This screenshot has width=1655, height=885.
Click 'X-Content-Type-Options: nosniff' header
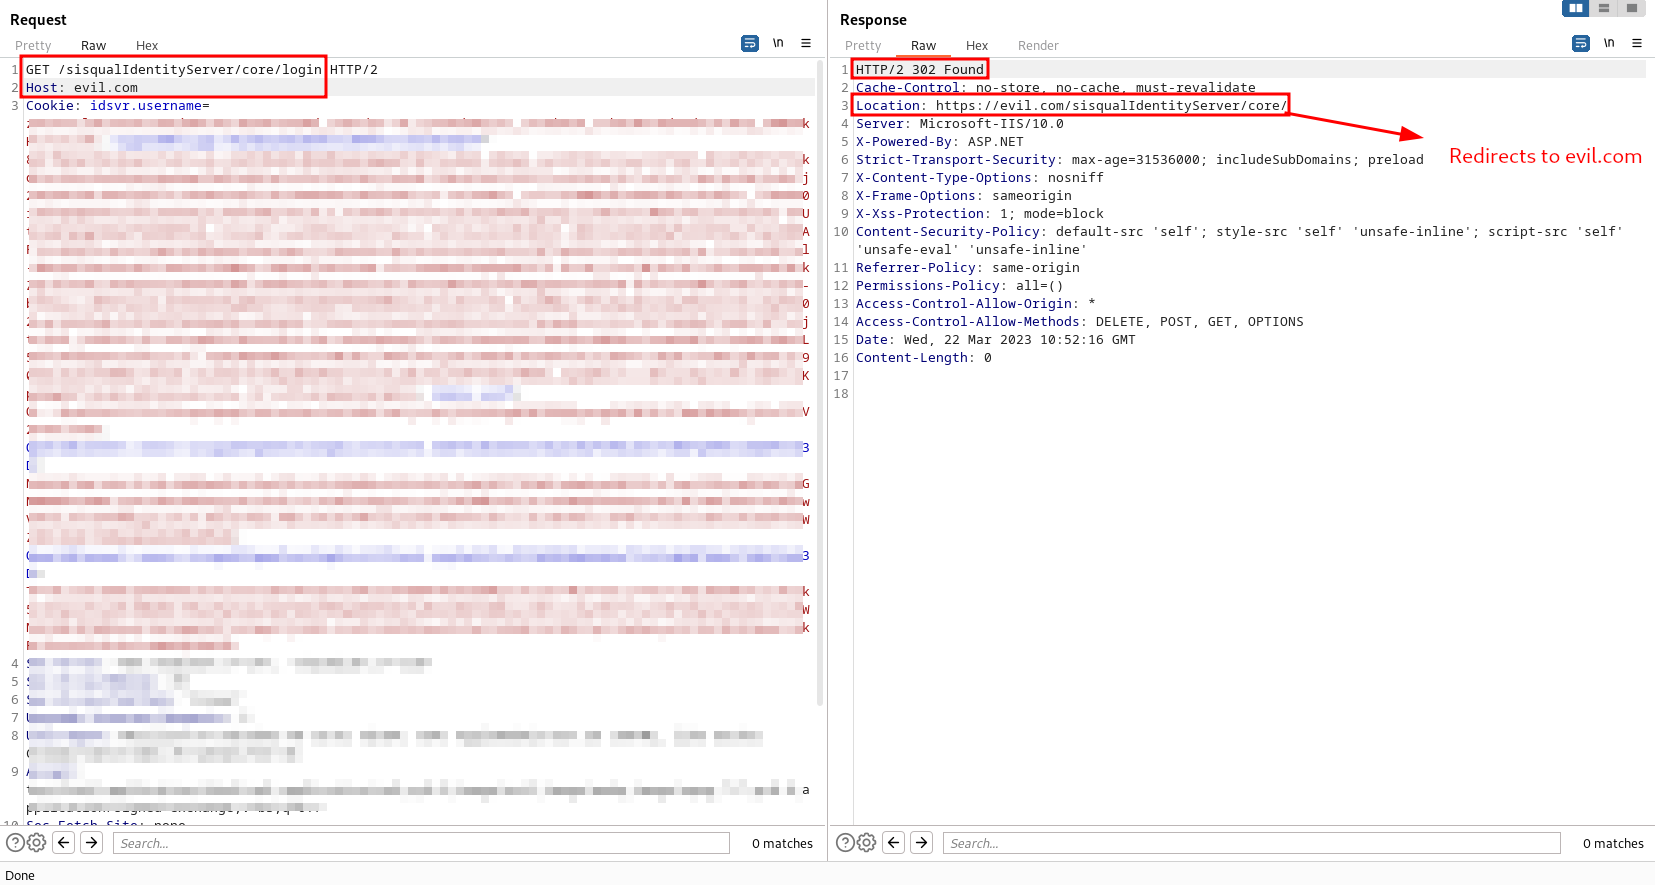[980, 178]
